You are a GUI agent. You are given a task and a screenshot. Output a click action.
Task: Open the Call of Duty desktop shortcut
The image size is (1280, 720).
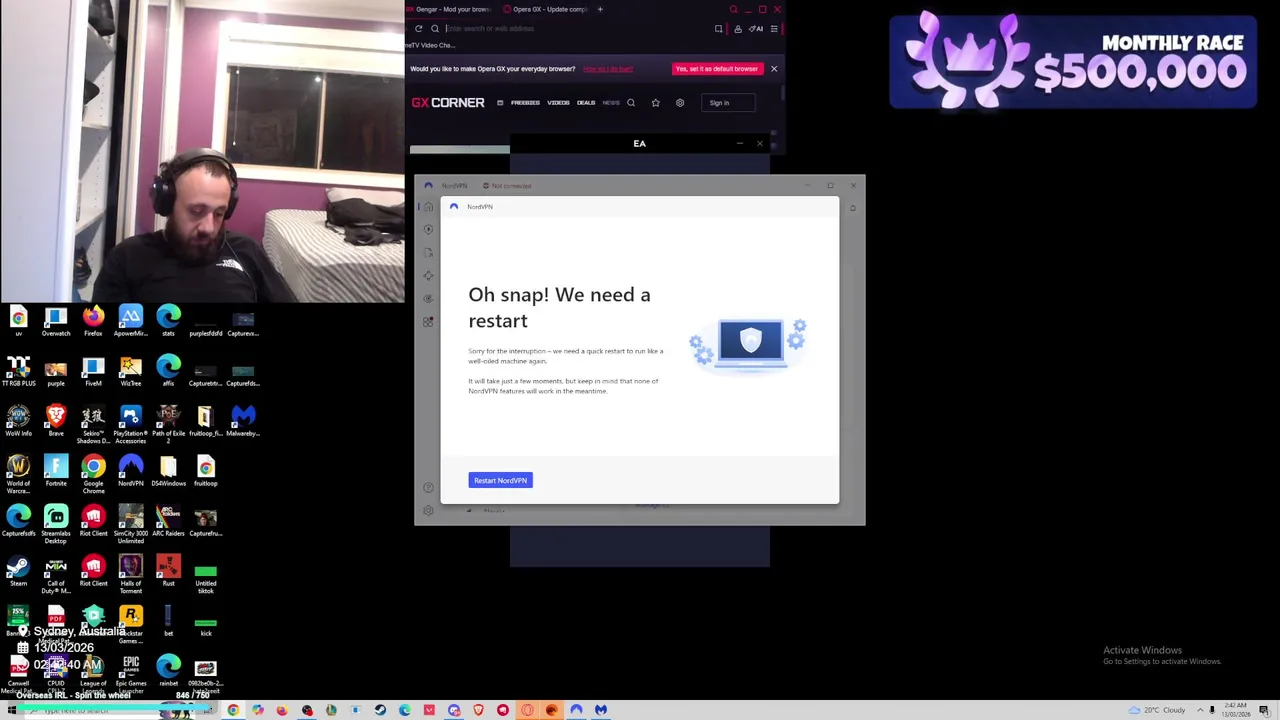[x=56, y=574]
